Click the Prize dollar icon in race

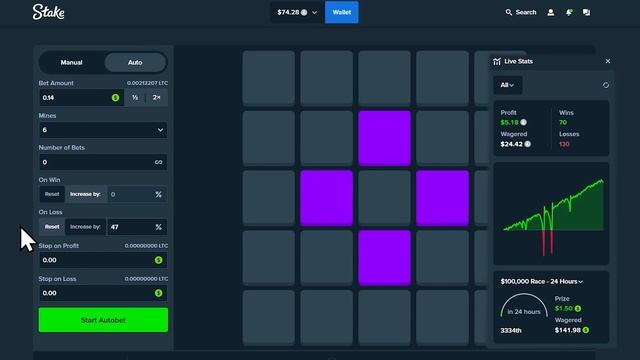click(578, 309)
